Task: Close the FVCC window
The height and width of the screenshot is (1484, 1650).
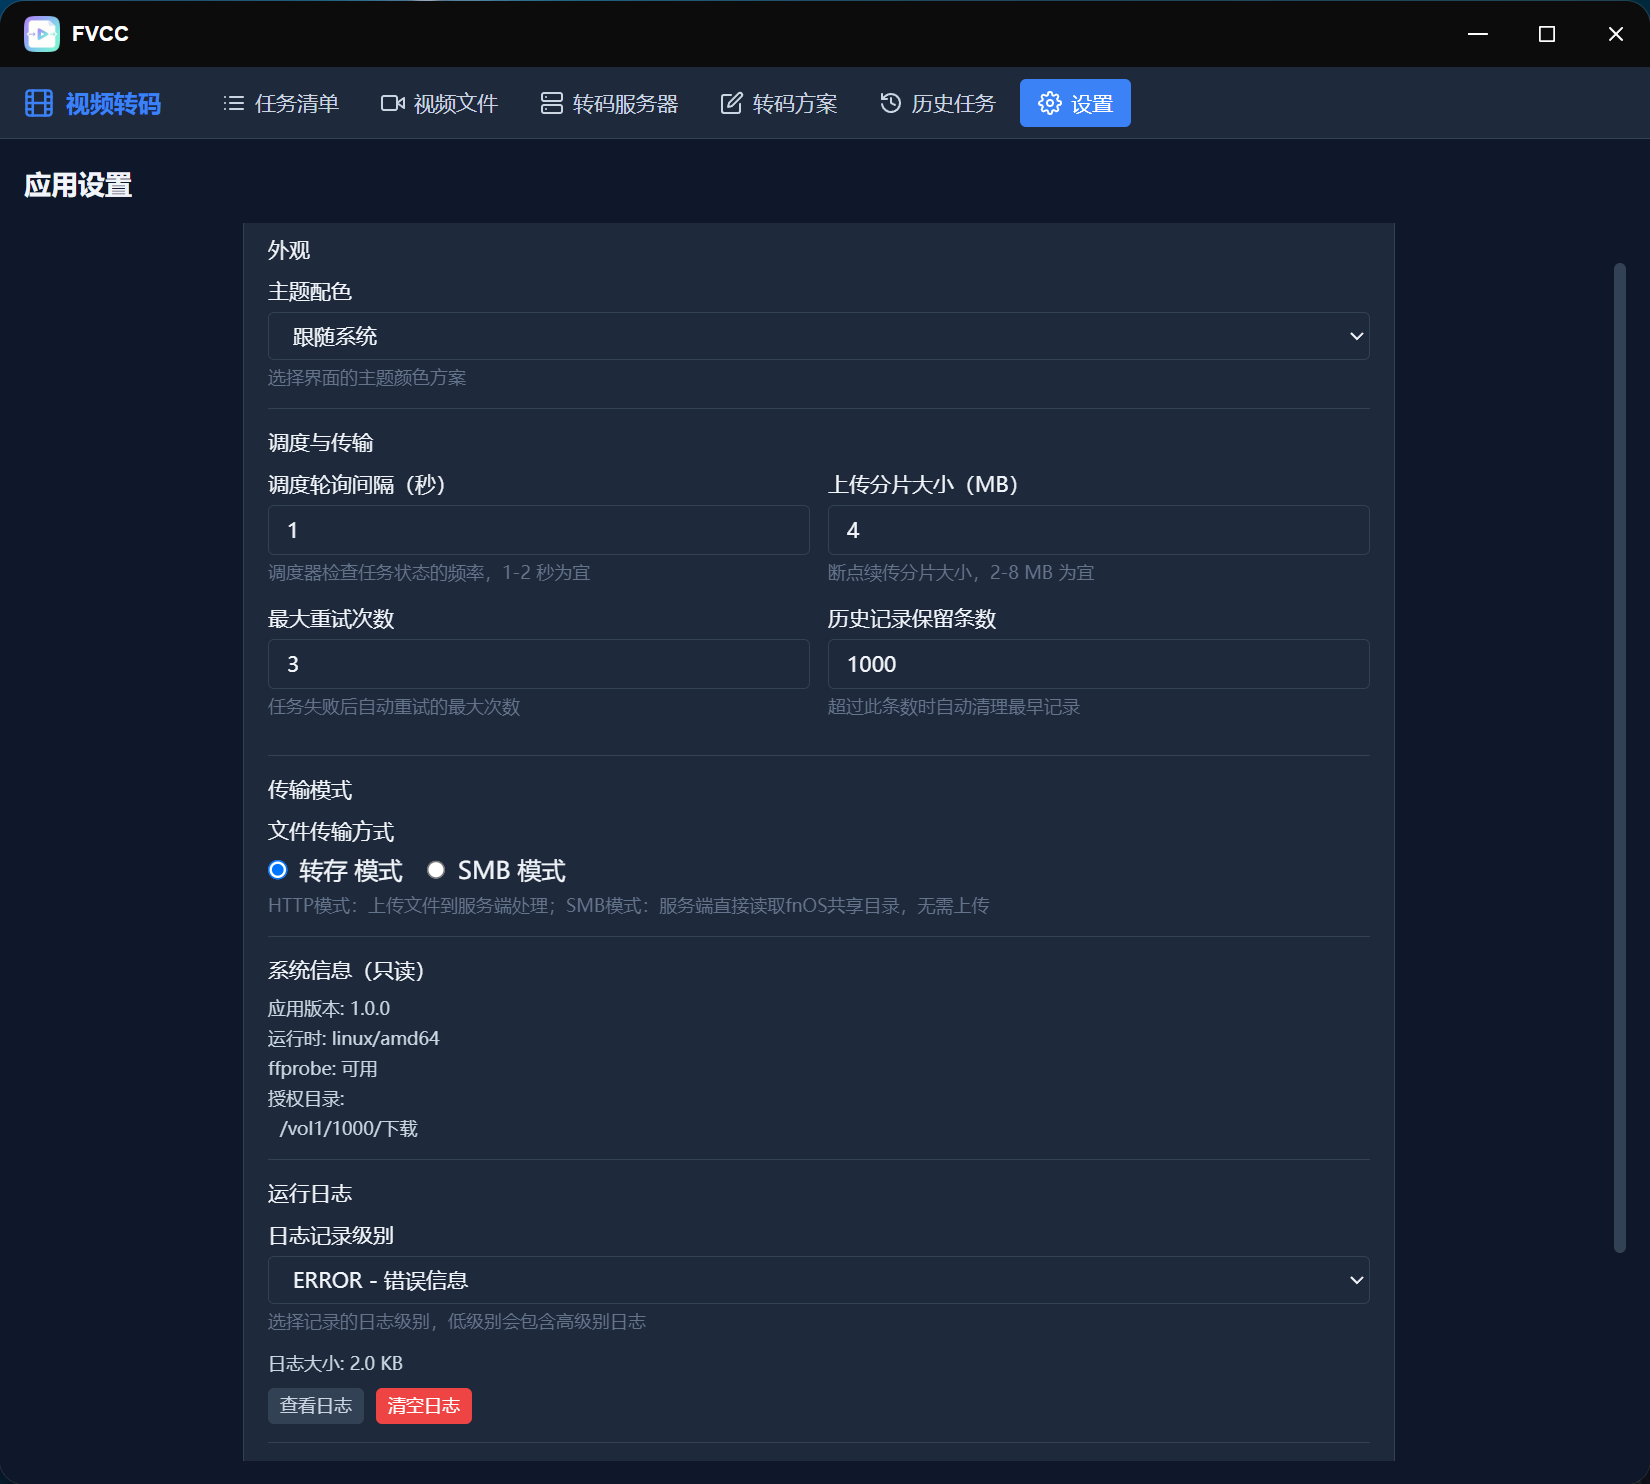Action: click(x=1616, y=34)
